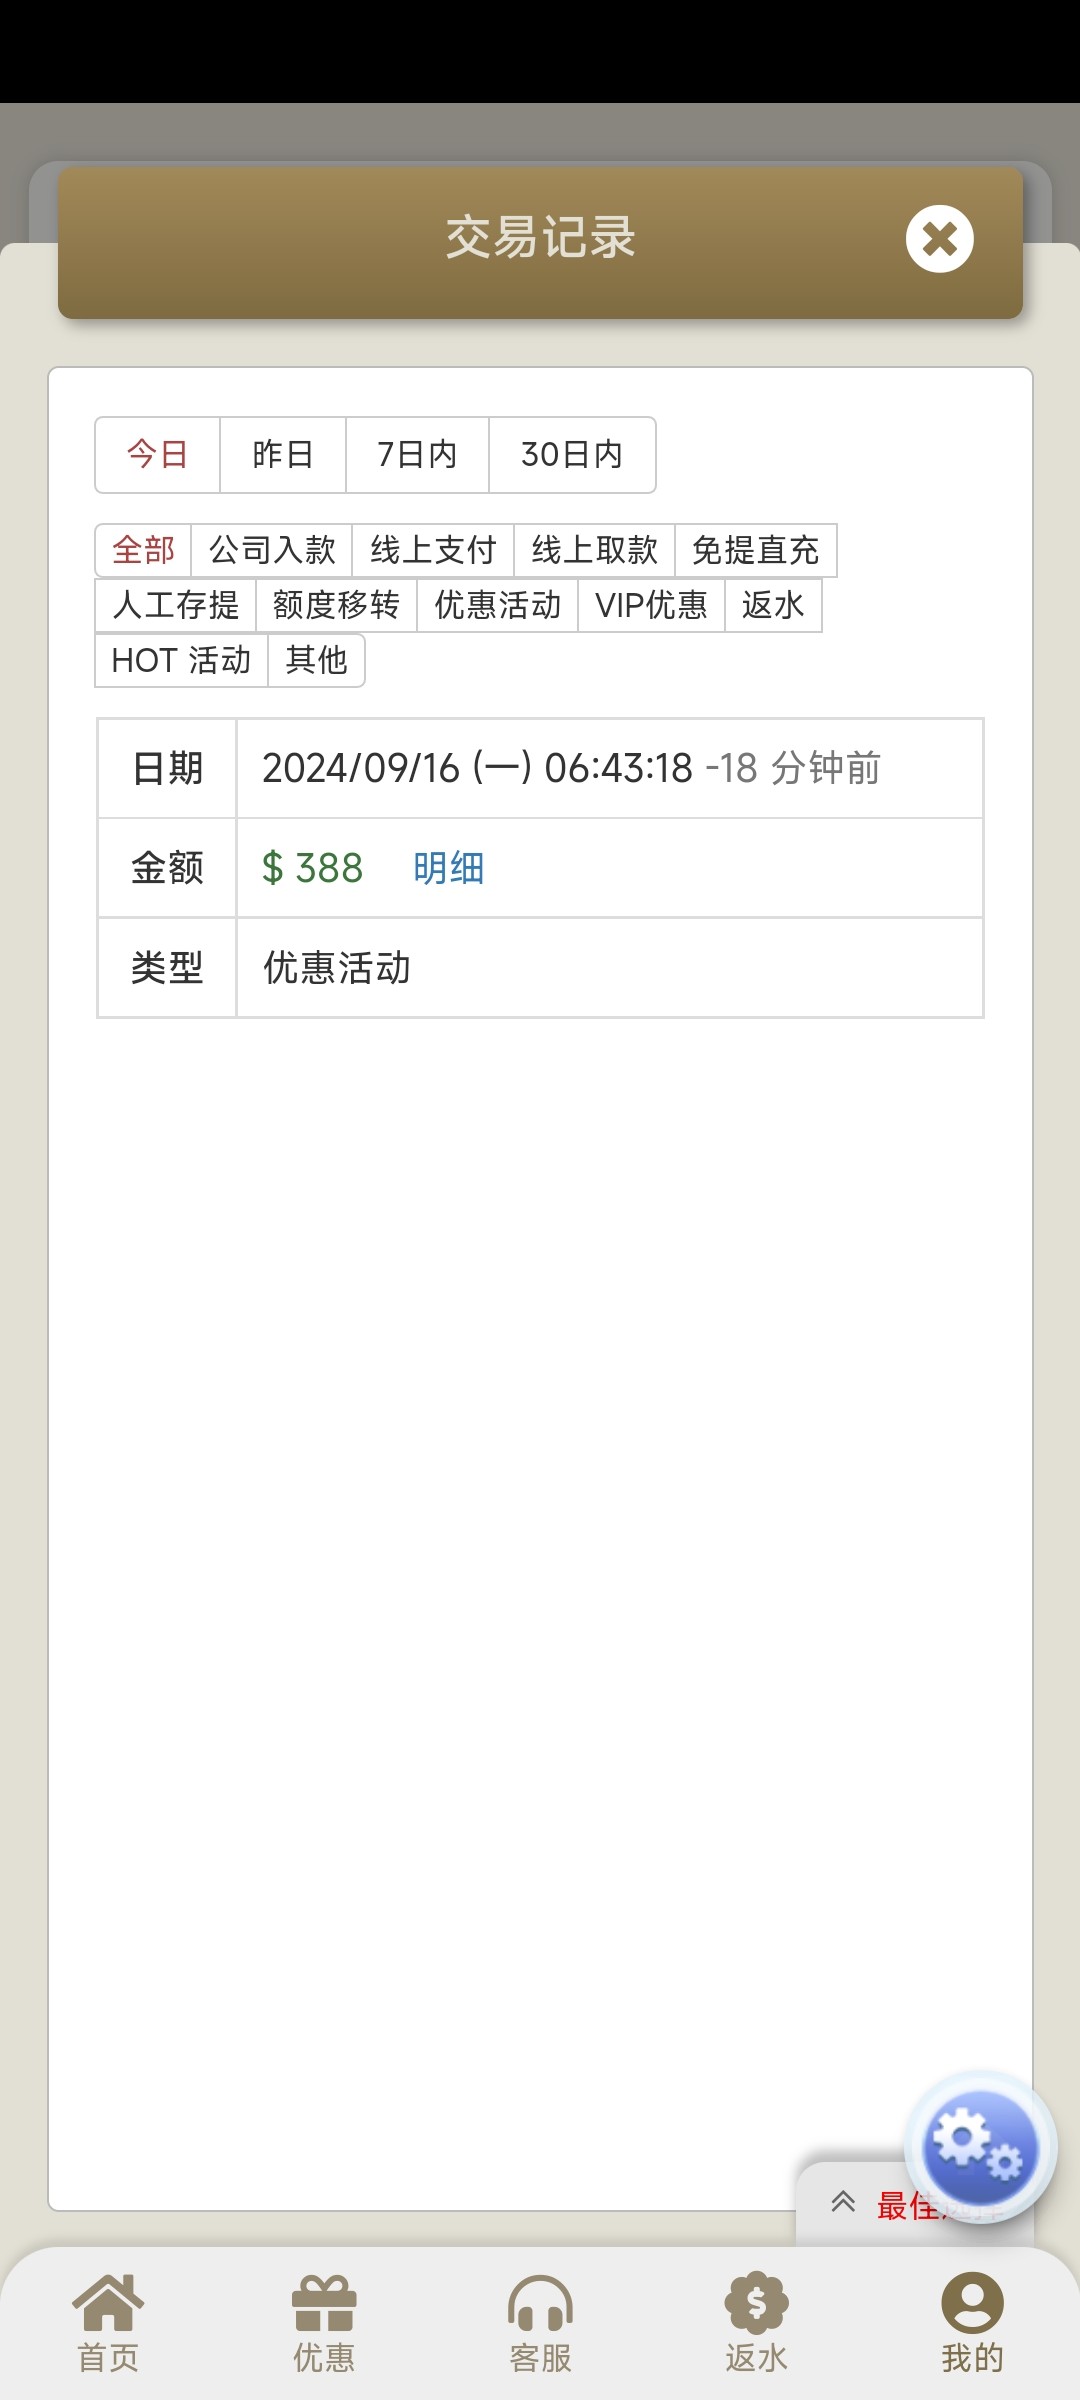Close the transaction records dialog

coord(939,239)
